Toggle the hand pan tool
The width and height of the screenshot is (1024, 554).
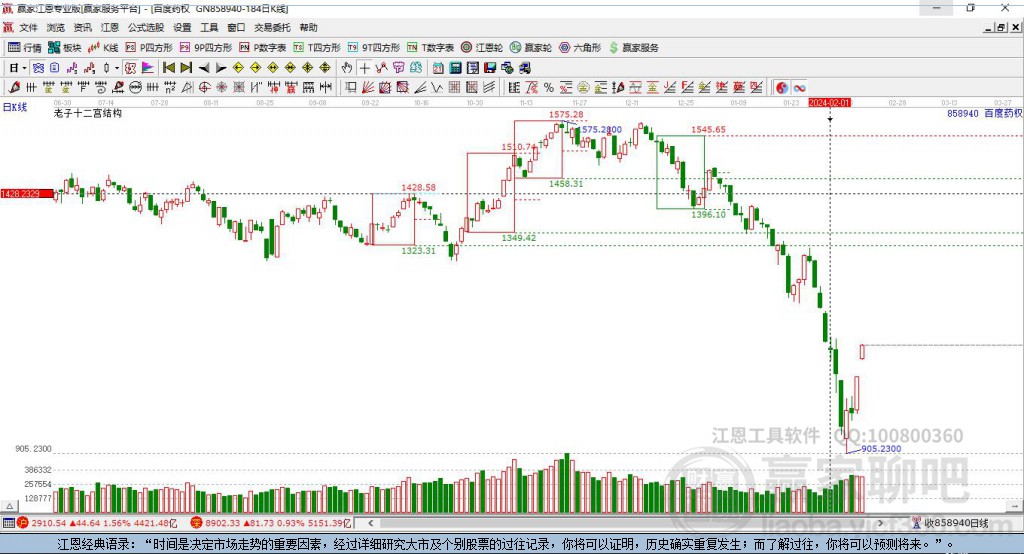(x=347, y=68)
